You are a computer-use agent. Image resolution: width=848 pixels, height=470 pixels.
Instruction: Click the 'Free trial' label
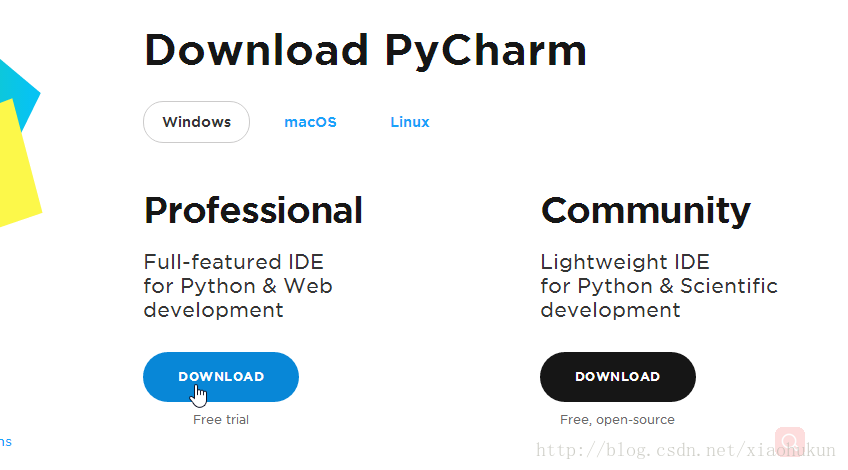click(x=221, y=420)
